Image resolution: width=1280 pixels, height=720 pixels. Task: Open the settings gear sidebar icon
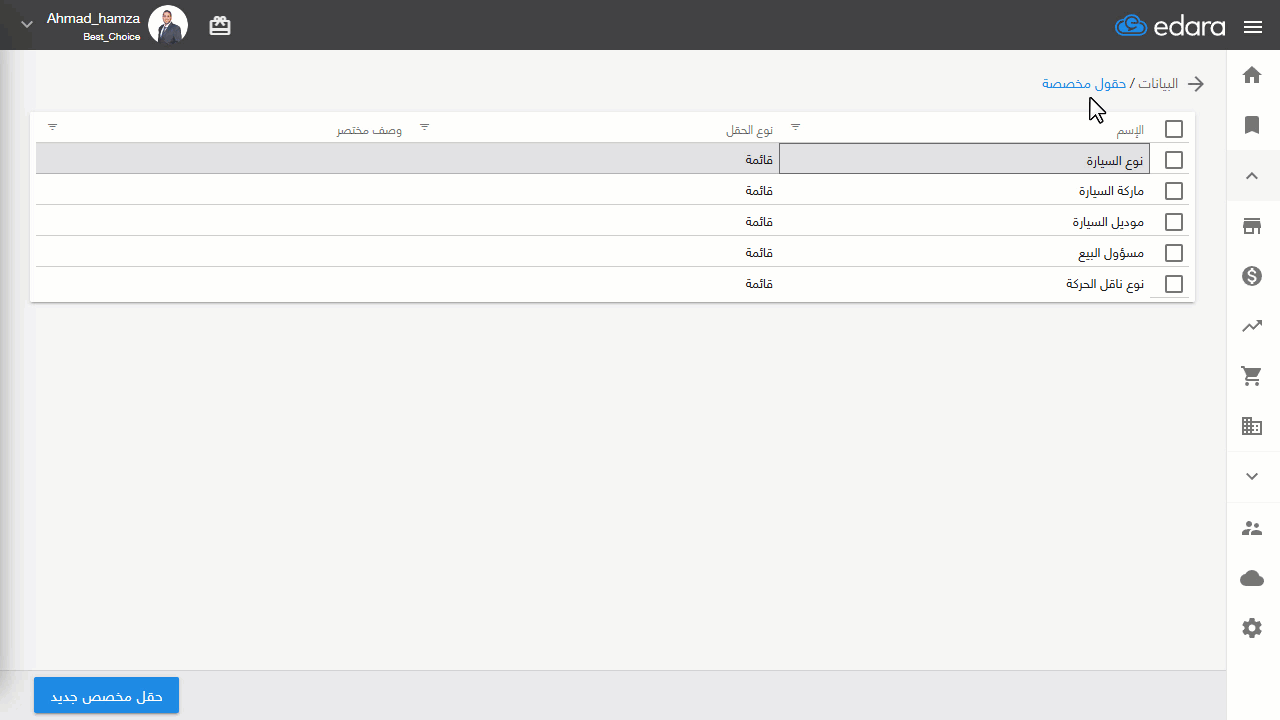1252,628
